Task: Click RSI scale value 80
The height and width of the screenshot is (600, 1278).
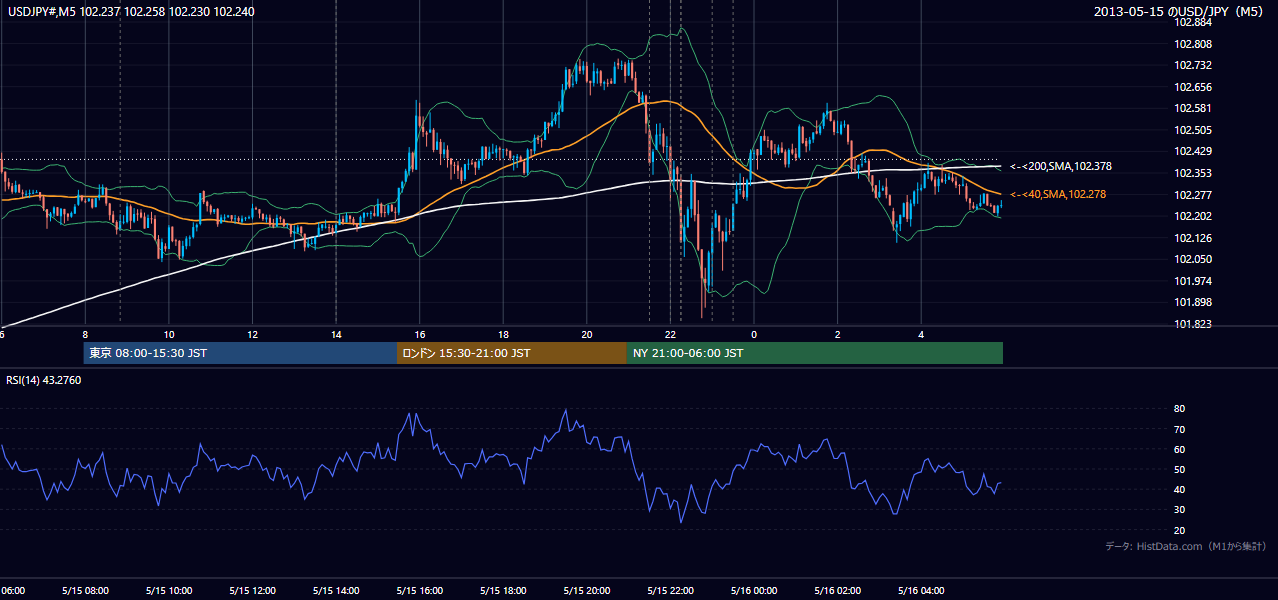Action: [1180, 409]
